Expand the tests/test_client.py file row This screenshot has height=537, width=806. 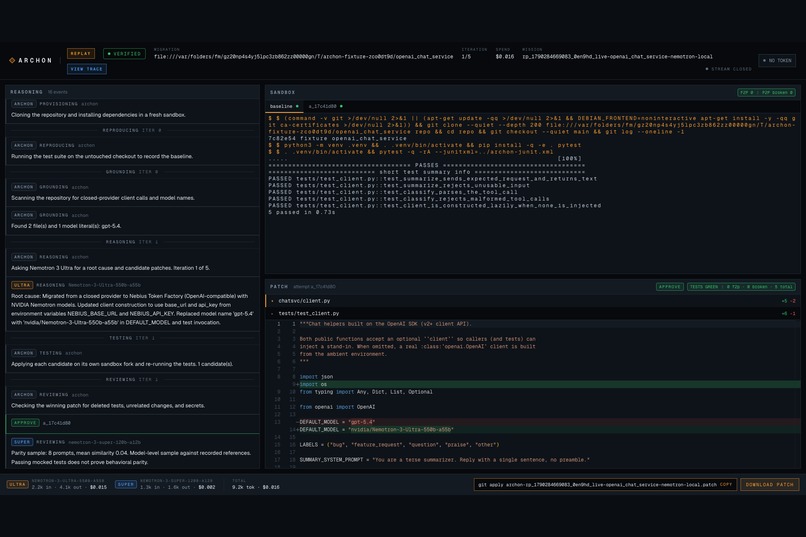click(533, 313)
